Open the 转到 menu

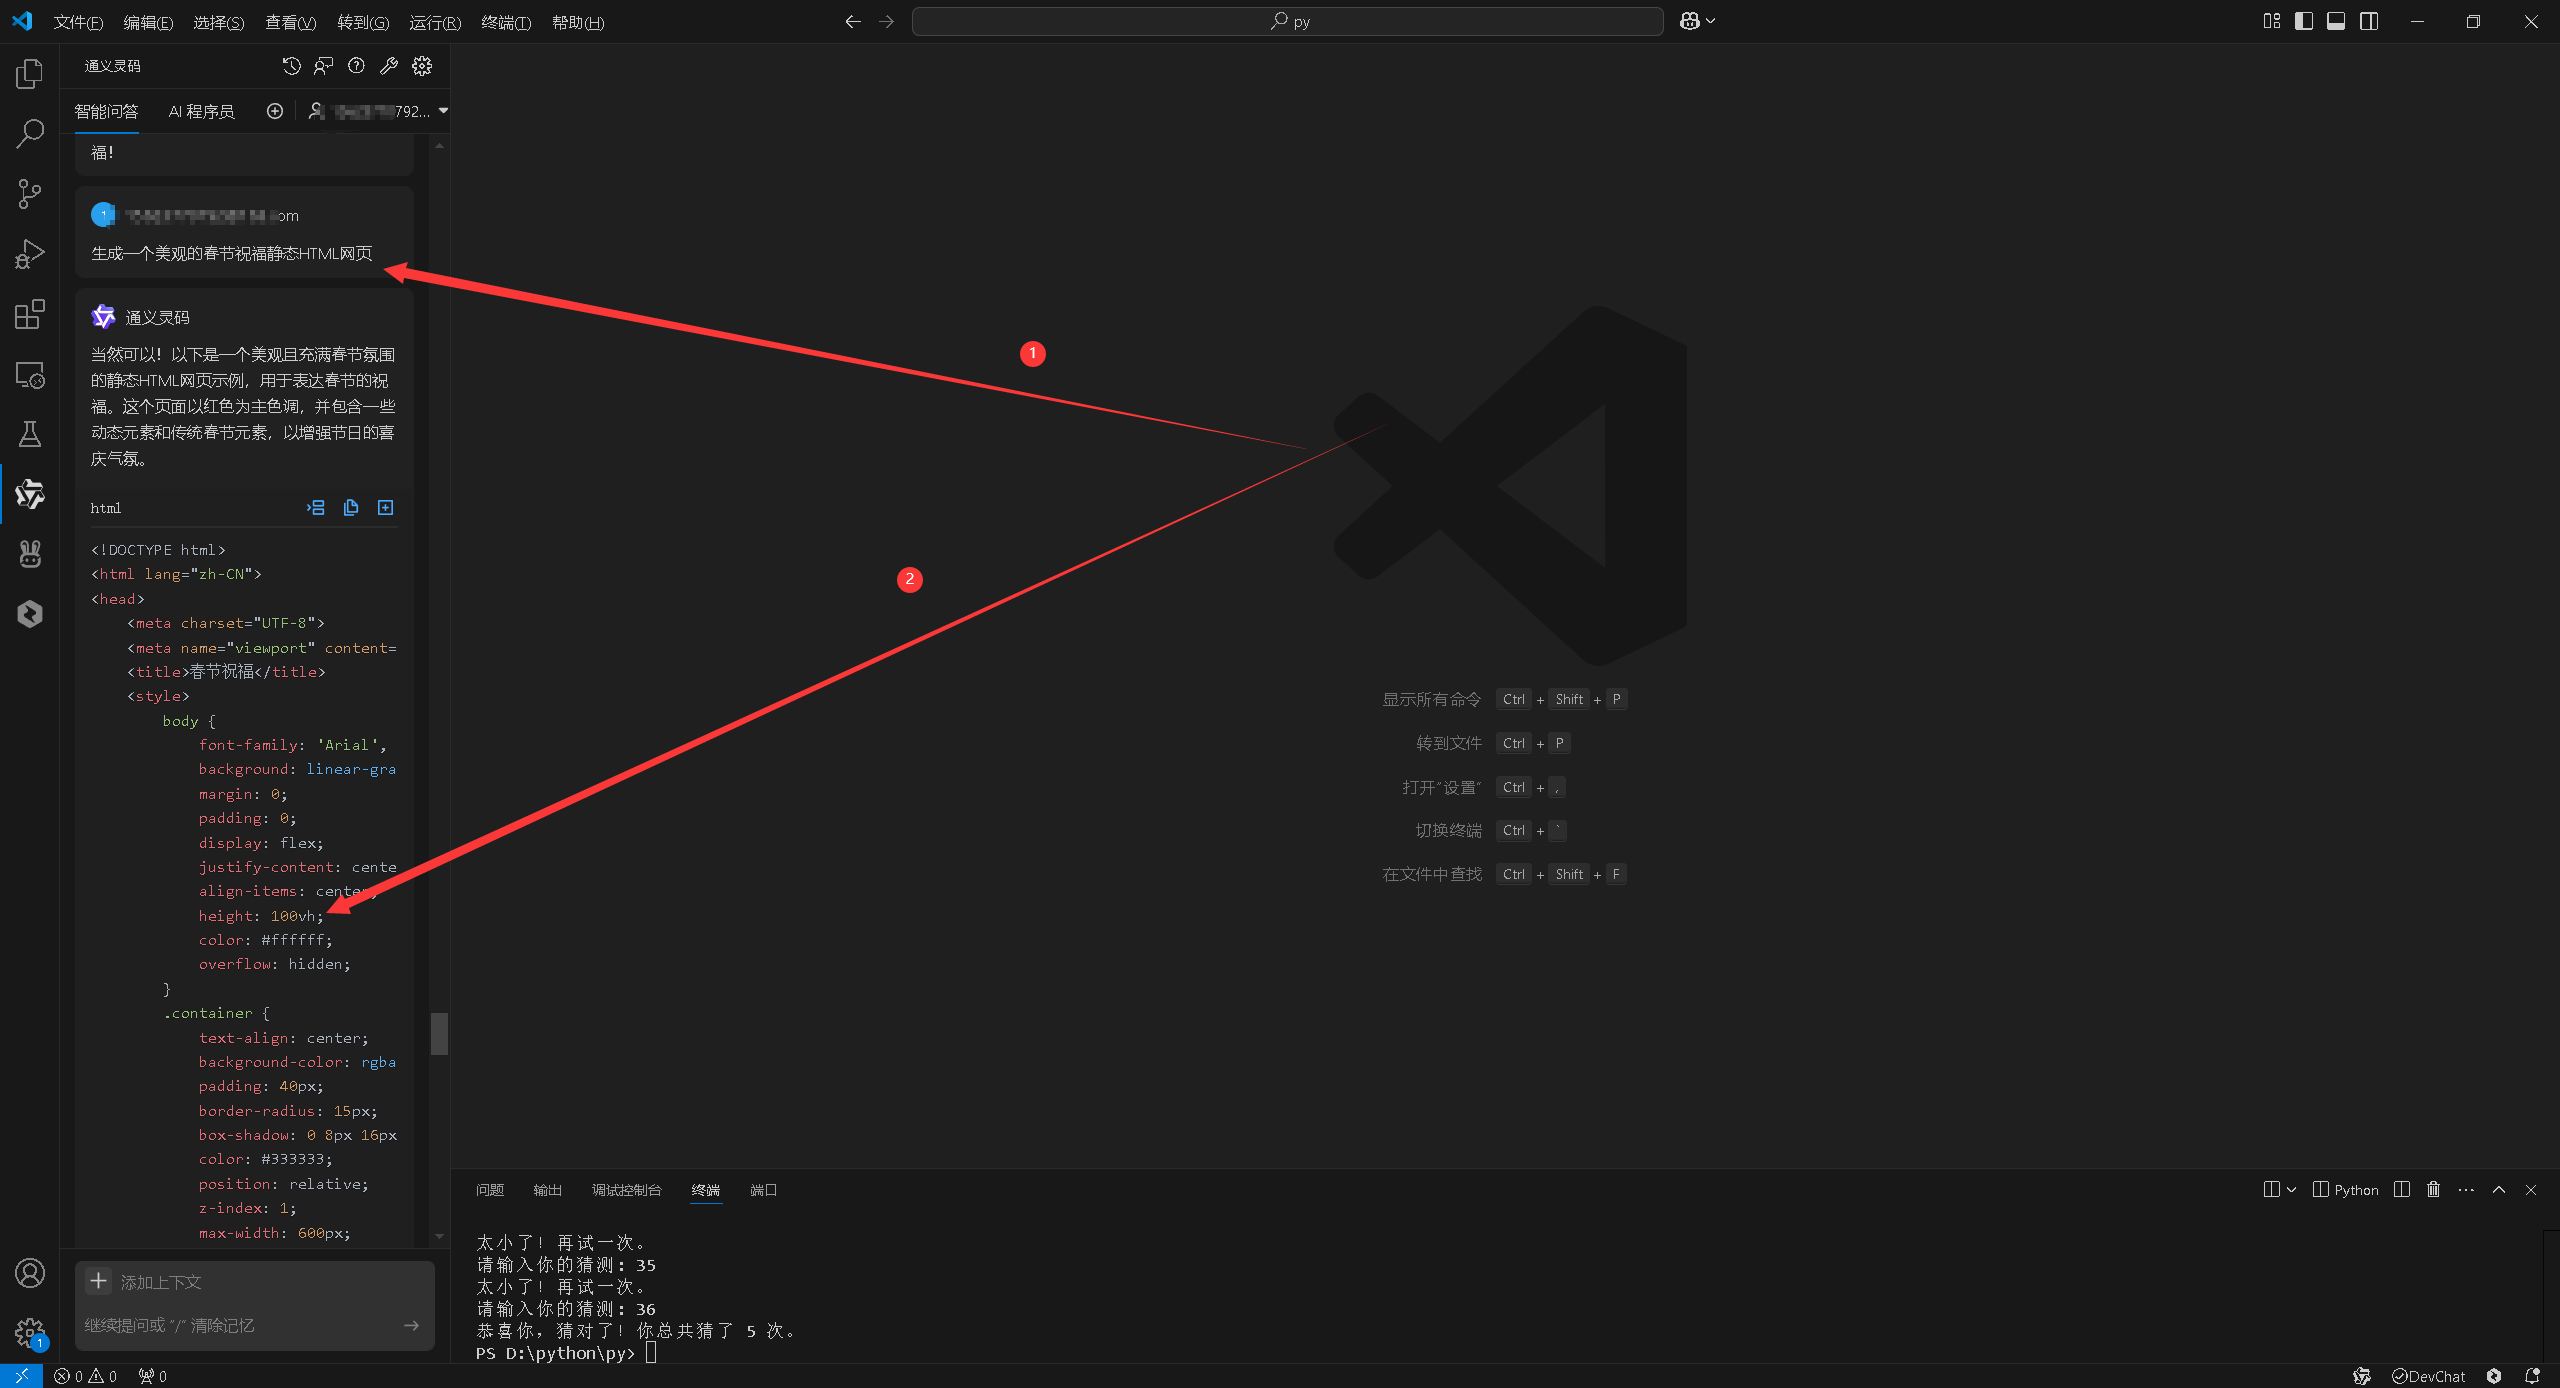click(x=363, y=22)
